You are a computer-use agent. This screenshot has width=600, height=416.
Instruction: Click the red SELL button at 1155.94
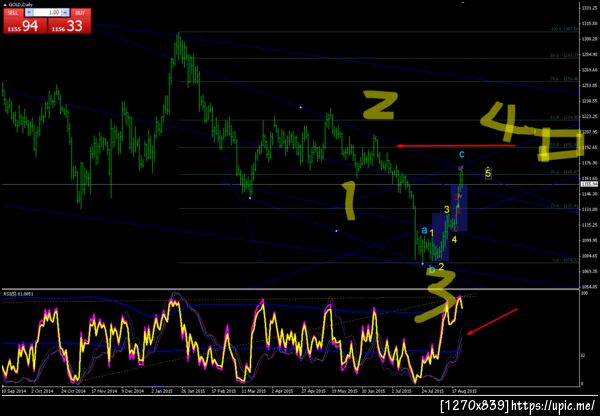click(25, 21)
